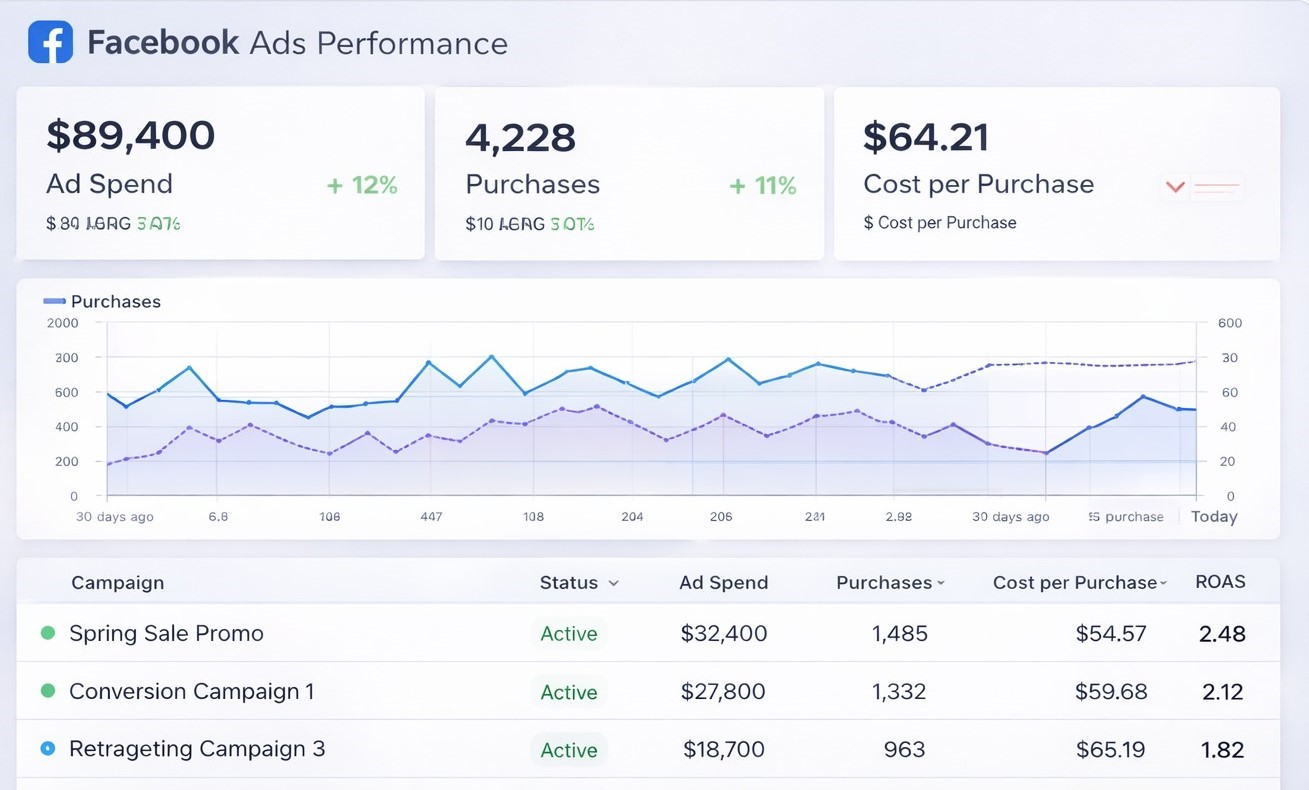1309x790 pixels.
Task: Sort by the Campaign column header
Action: (117, 583)
